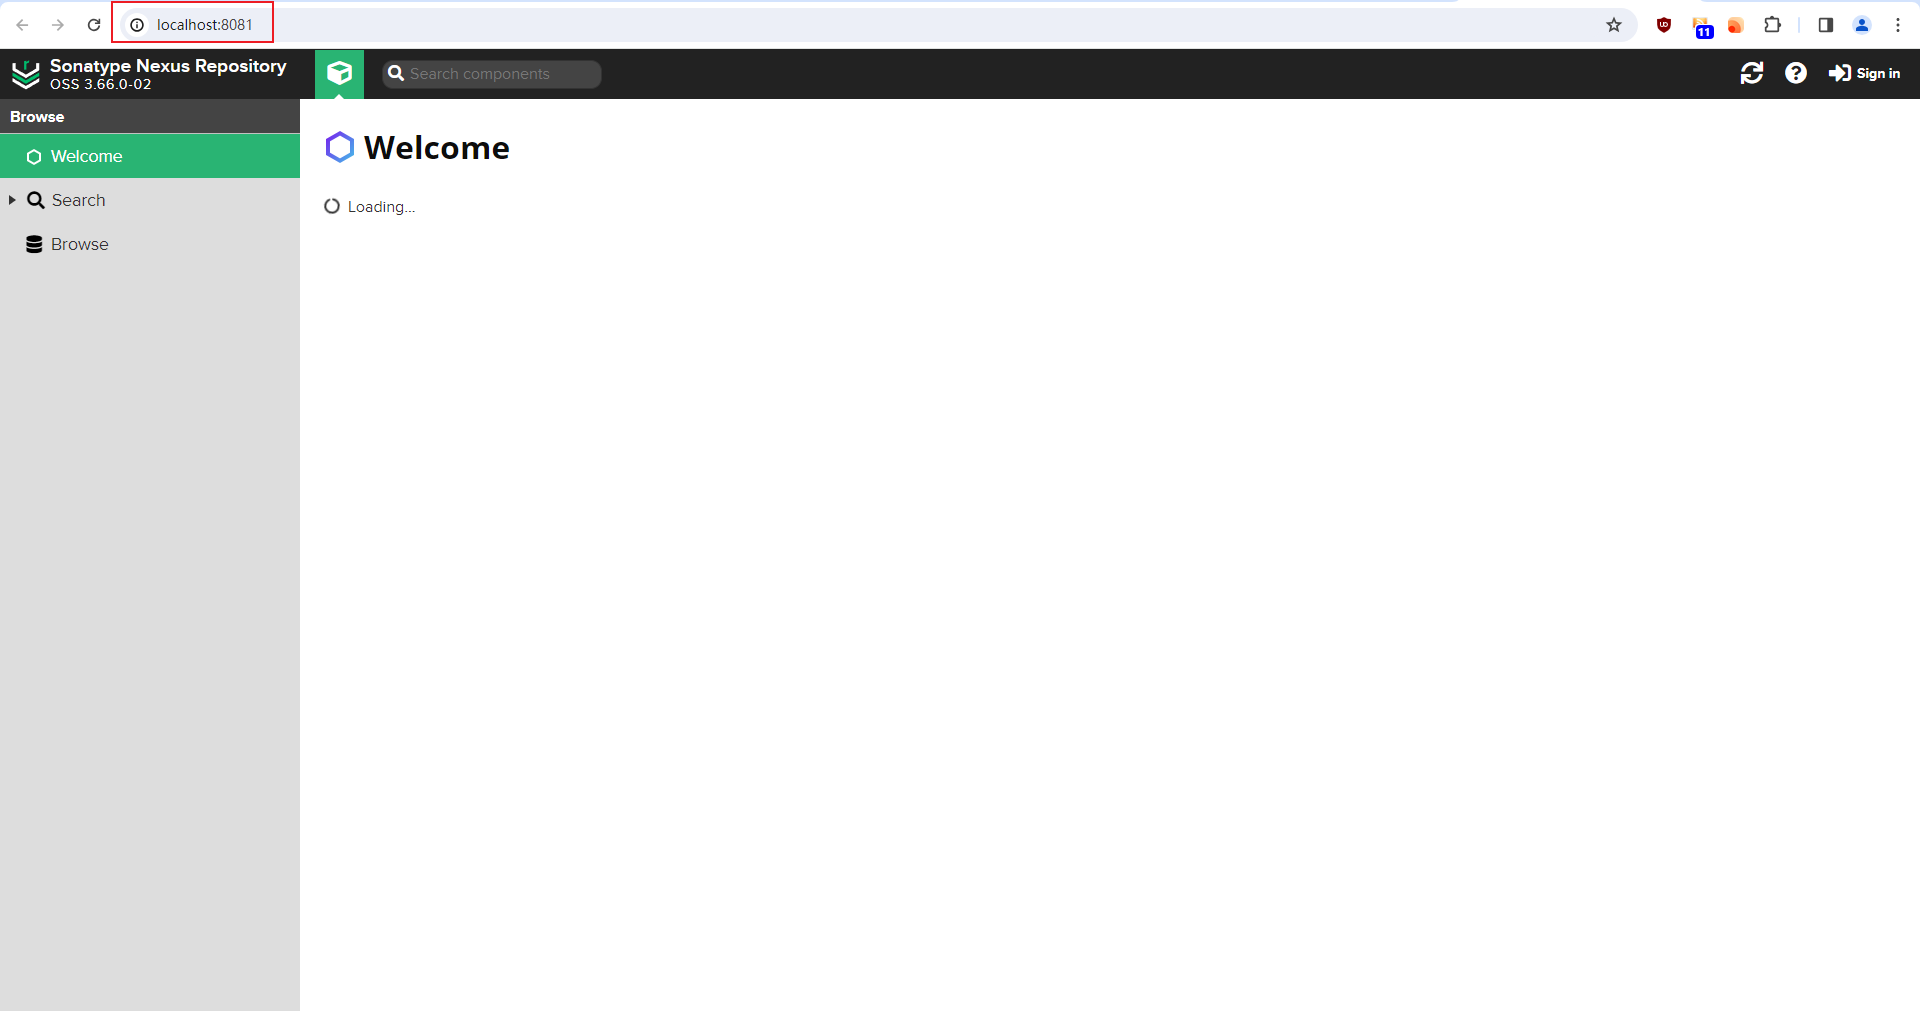
Task: Click the browser back arrow
Action: [22, 25]
